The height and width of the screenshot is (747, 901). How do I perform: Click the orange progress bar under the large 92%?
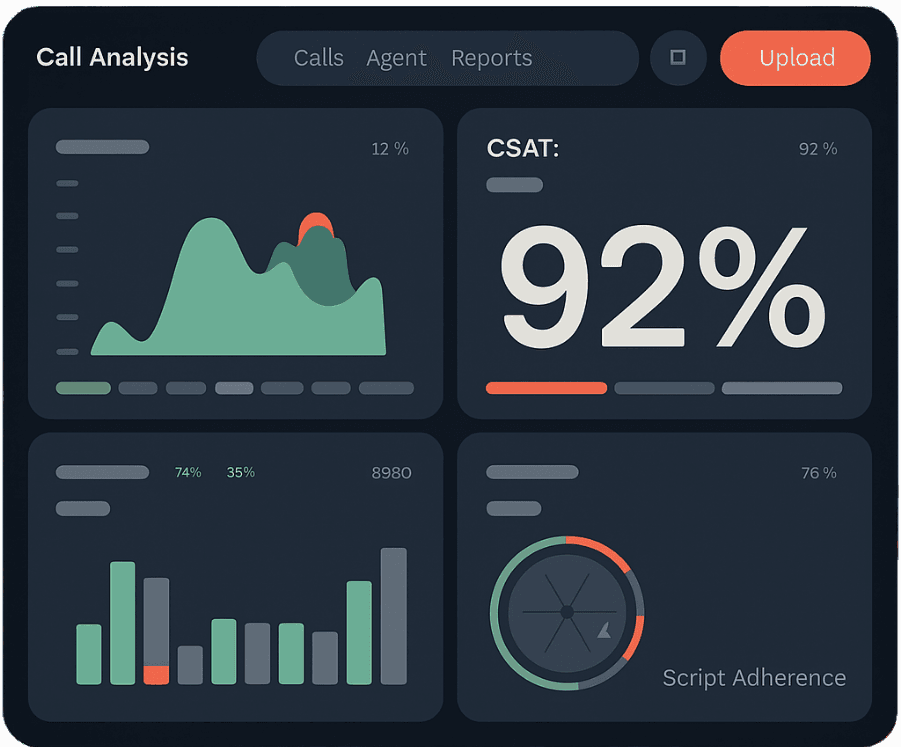click(546, 388)
